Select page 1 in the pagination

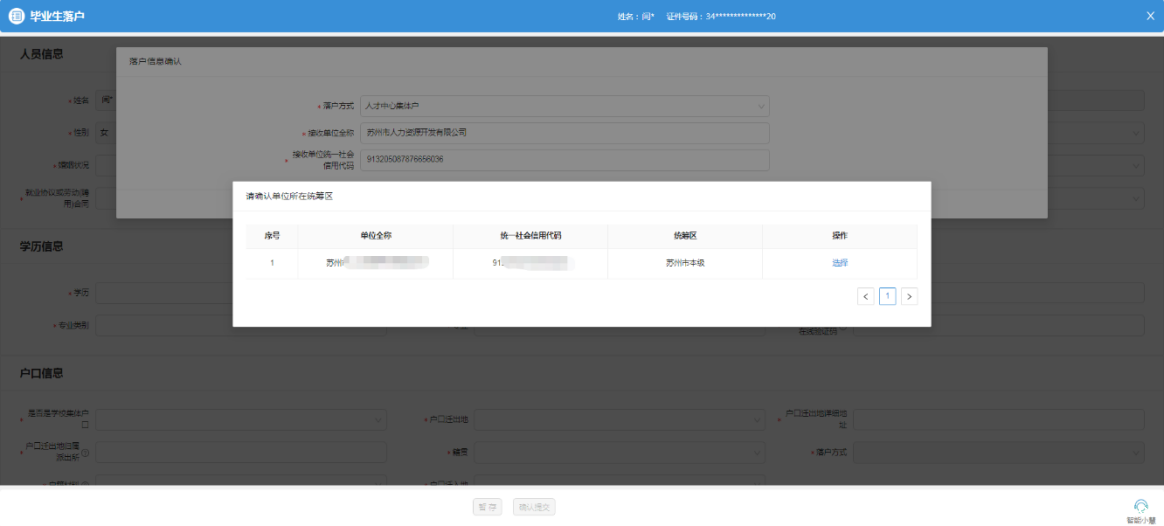click(887, 296)
